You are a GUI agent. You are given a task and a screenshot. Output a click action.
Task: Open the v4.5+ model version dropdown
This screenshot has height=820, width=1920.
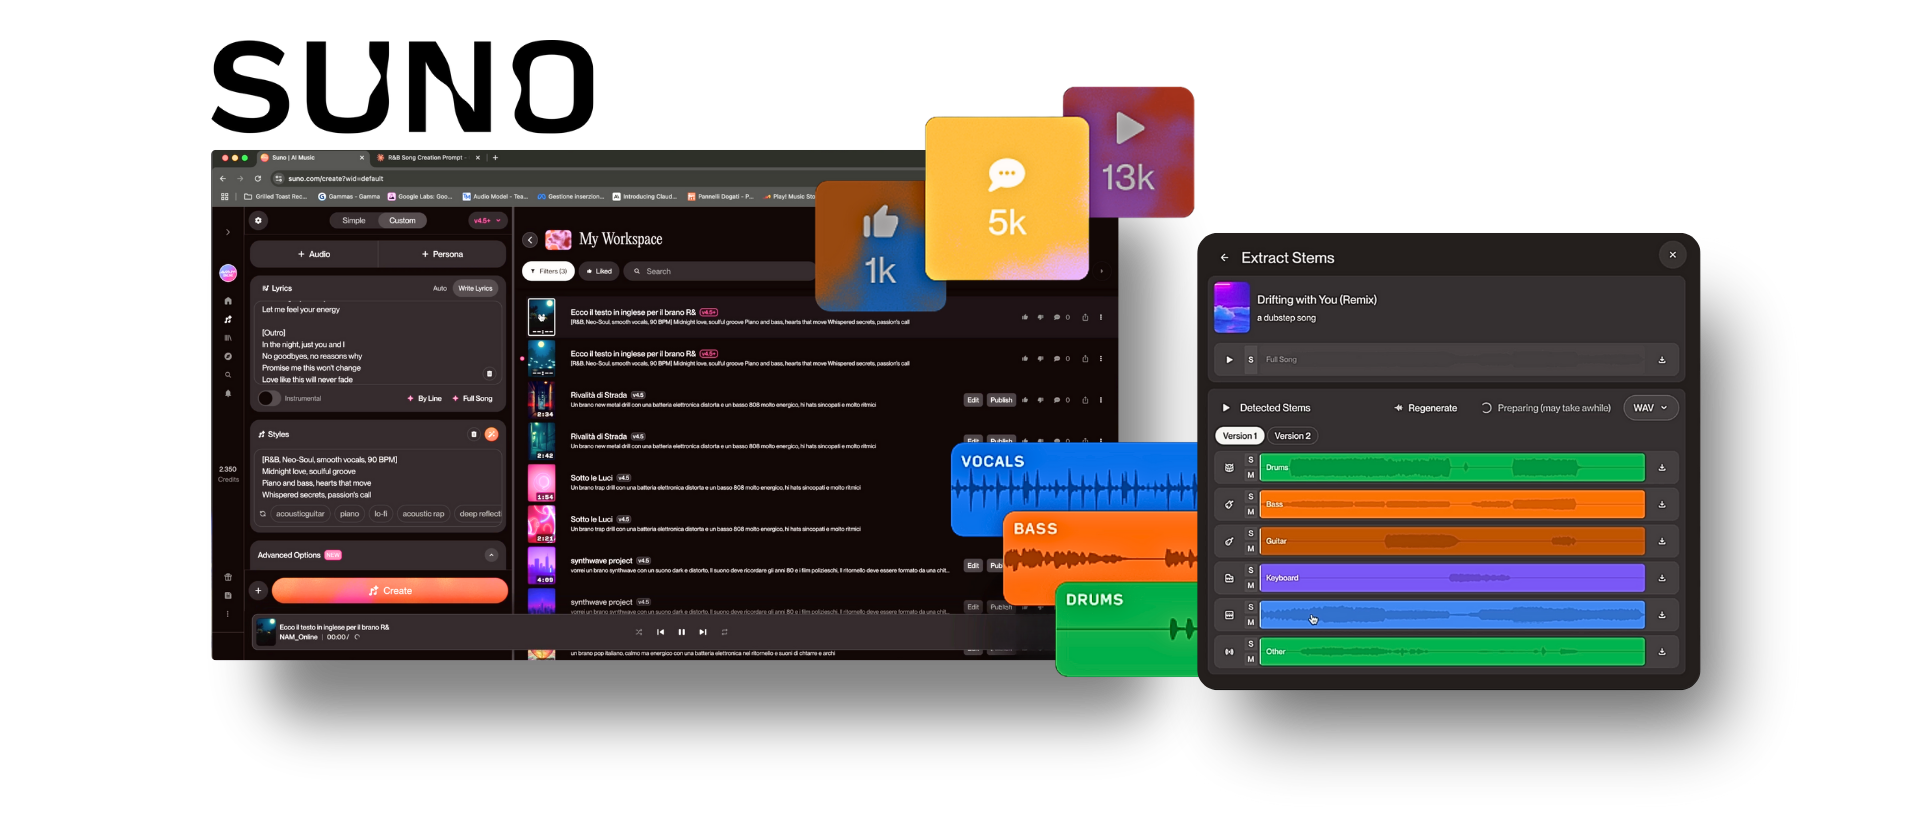[x=487, y=221]
